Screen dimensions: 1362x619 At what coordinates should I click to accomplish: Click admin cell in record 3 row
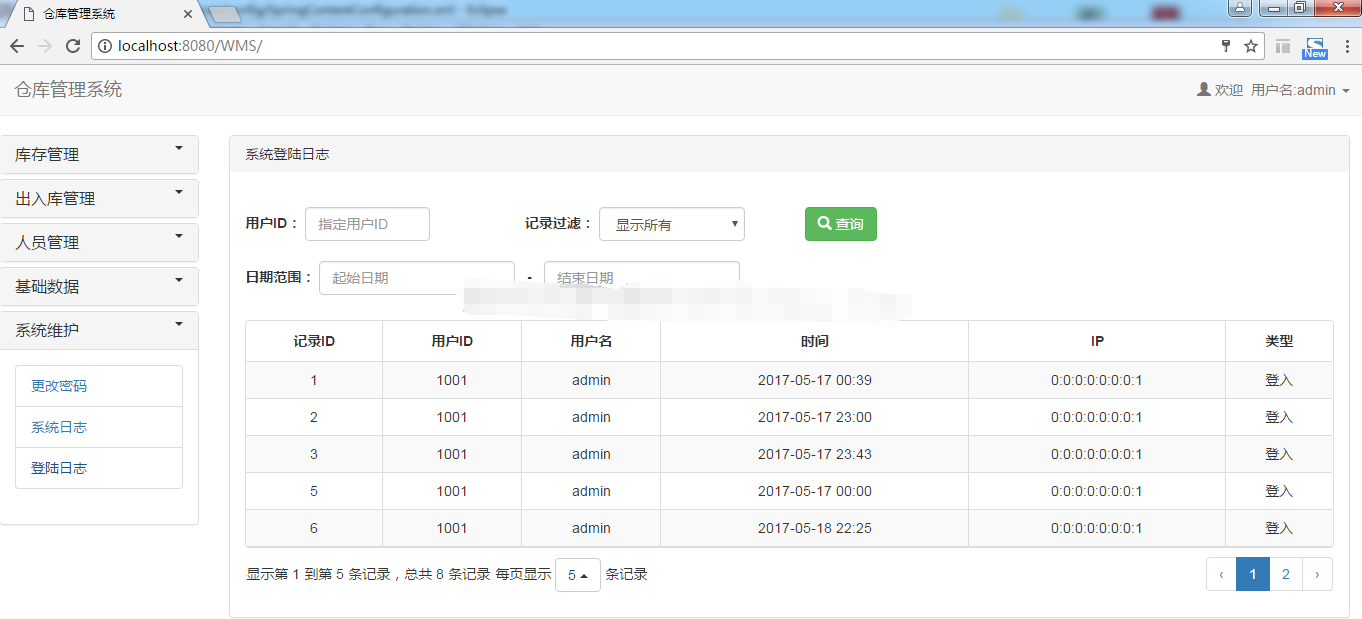pyautogui.click(x=591, y=454)
